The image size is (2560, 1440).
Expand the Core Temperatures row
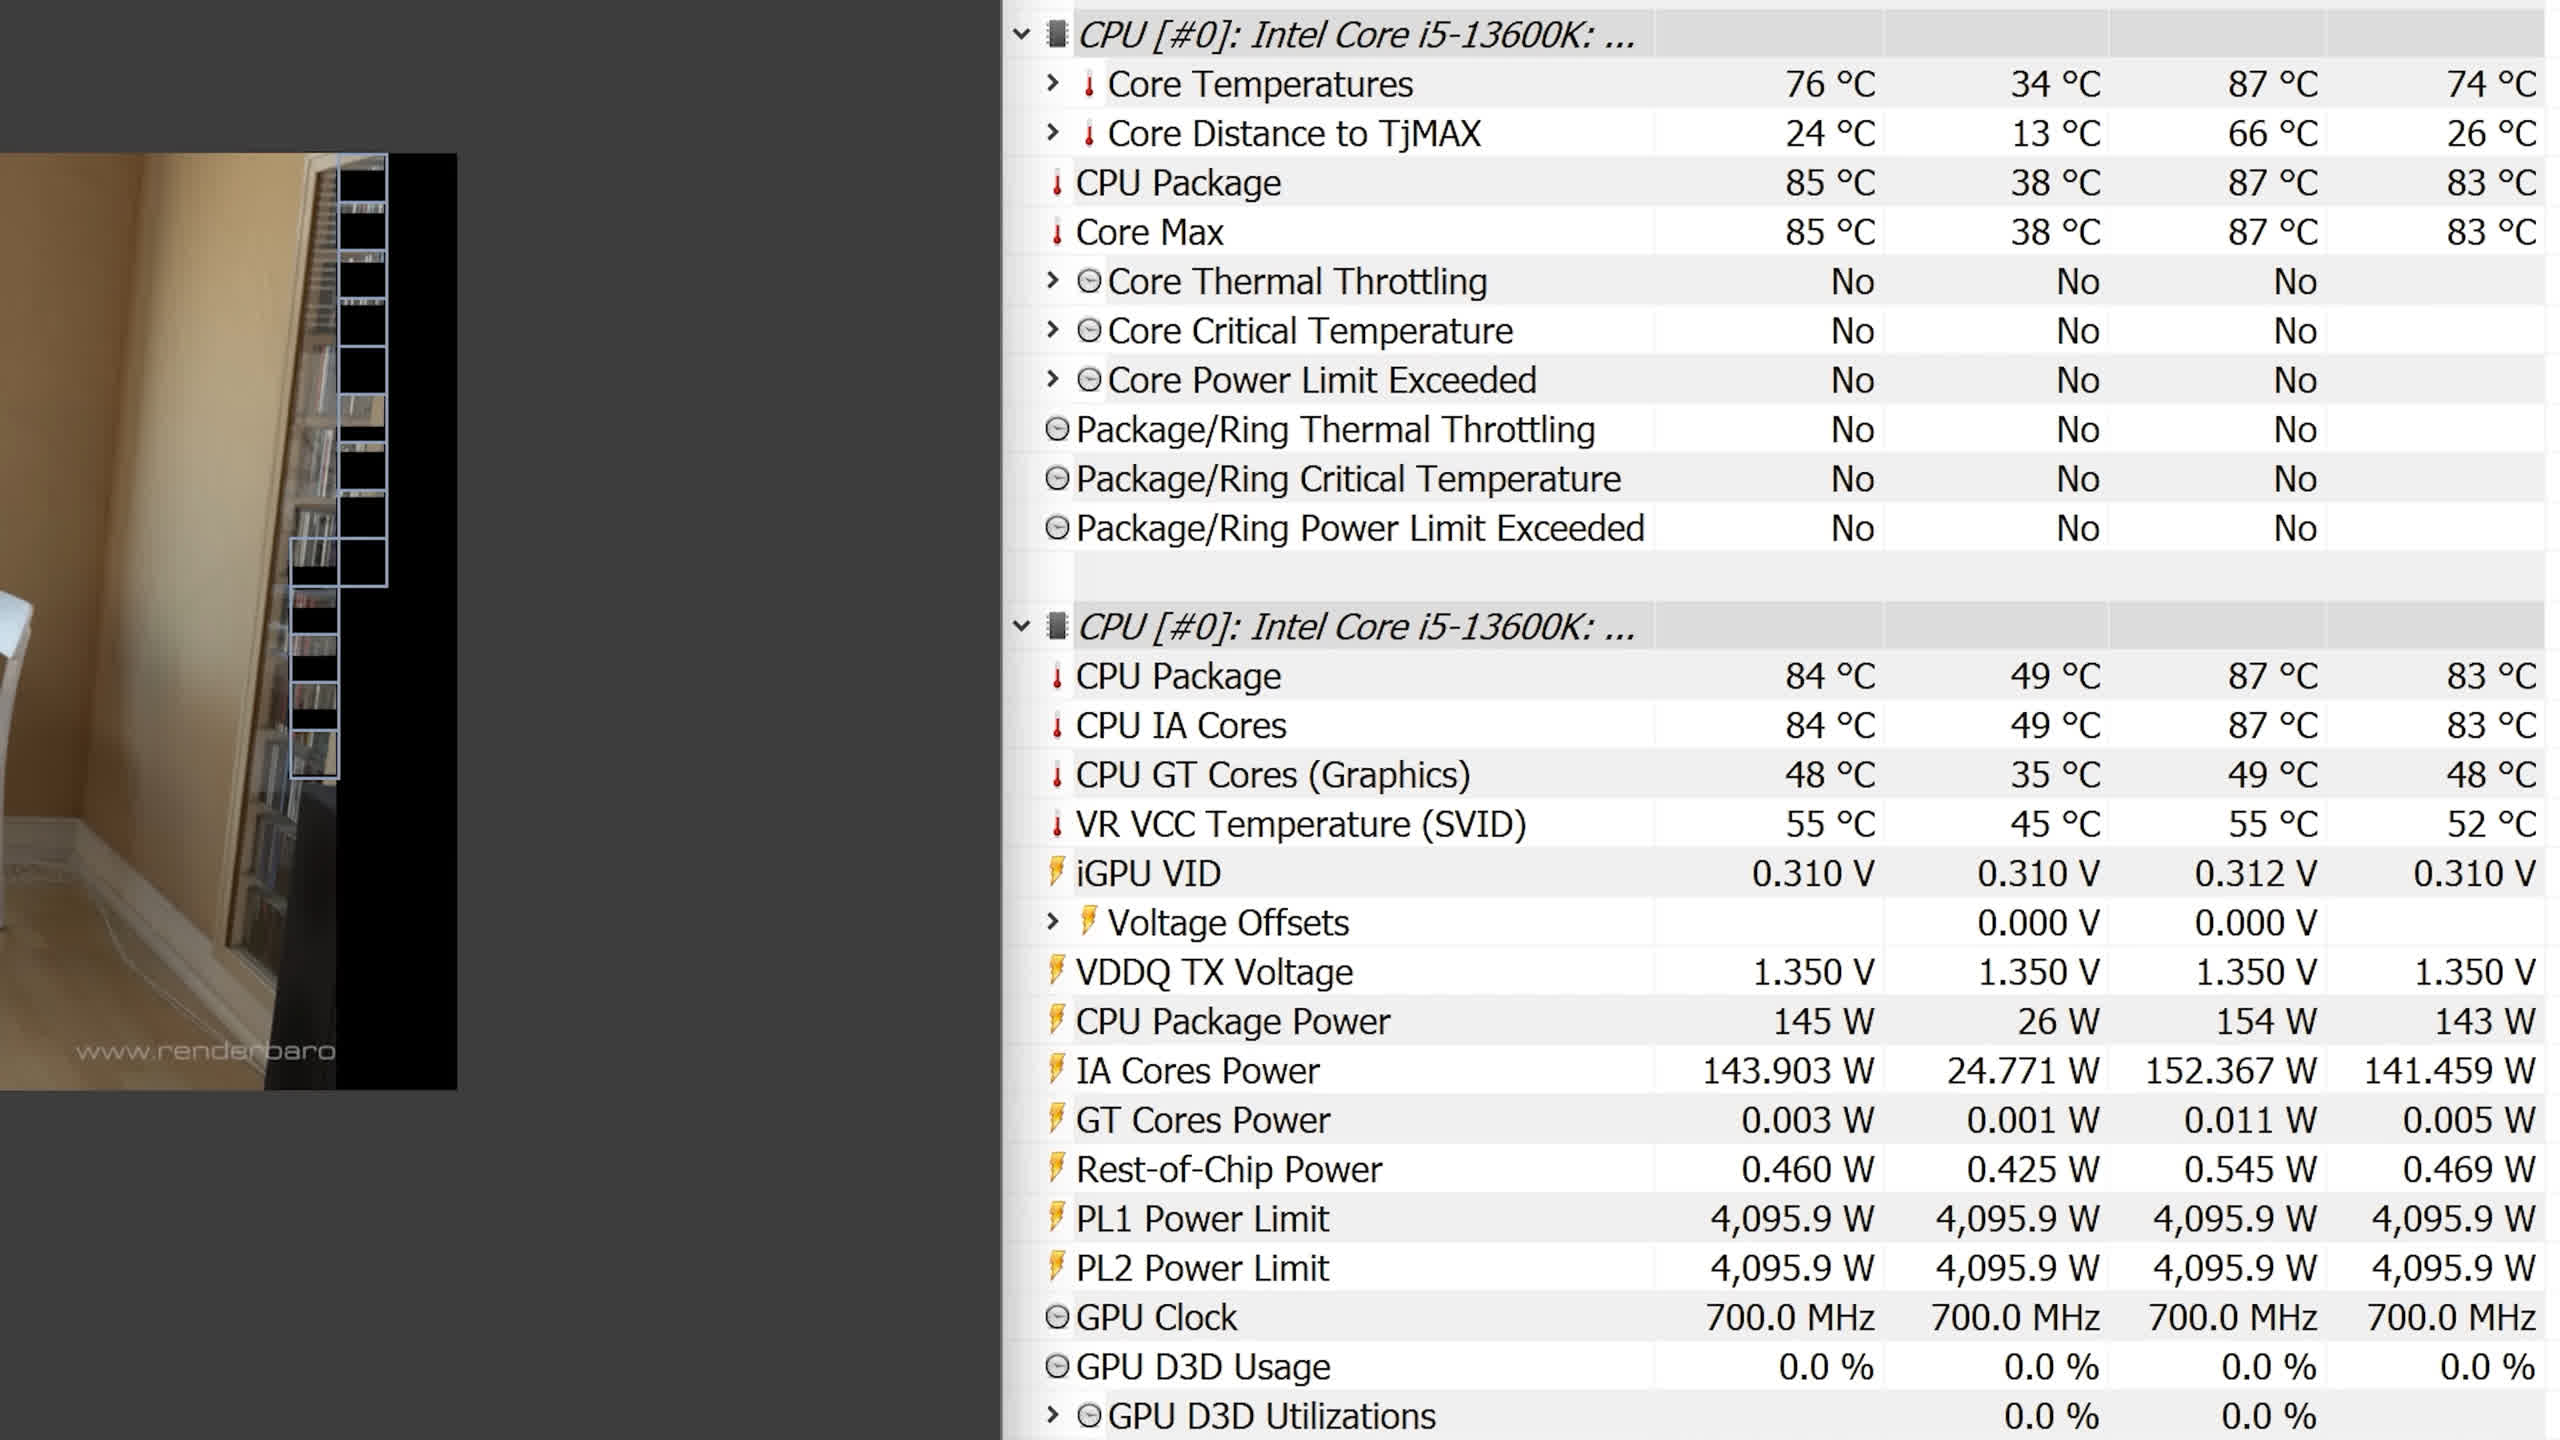[1052, 84]
